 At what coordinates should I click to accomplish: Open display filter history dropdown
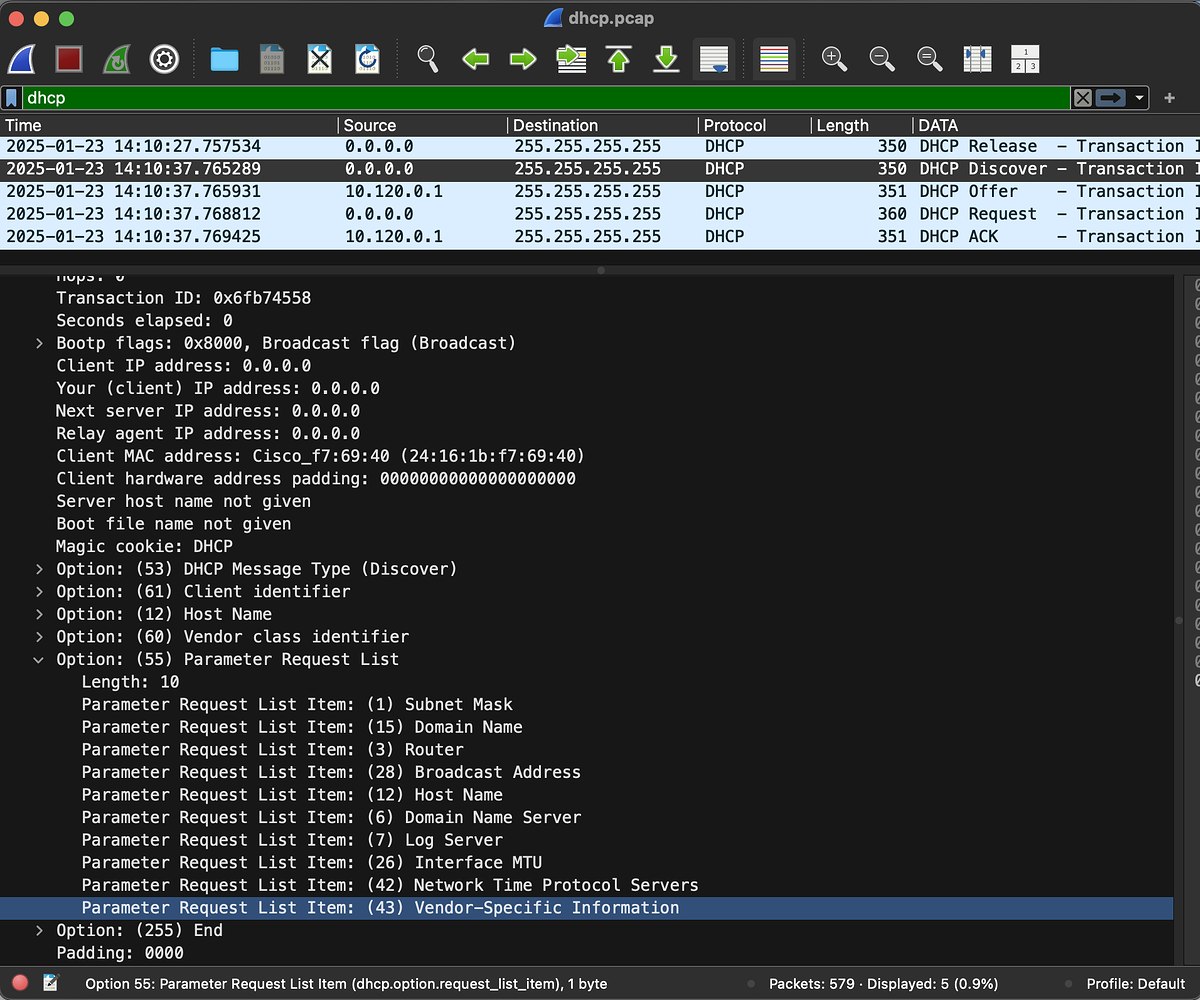1139,98
